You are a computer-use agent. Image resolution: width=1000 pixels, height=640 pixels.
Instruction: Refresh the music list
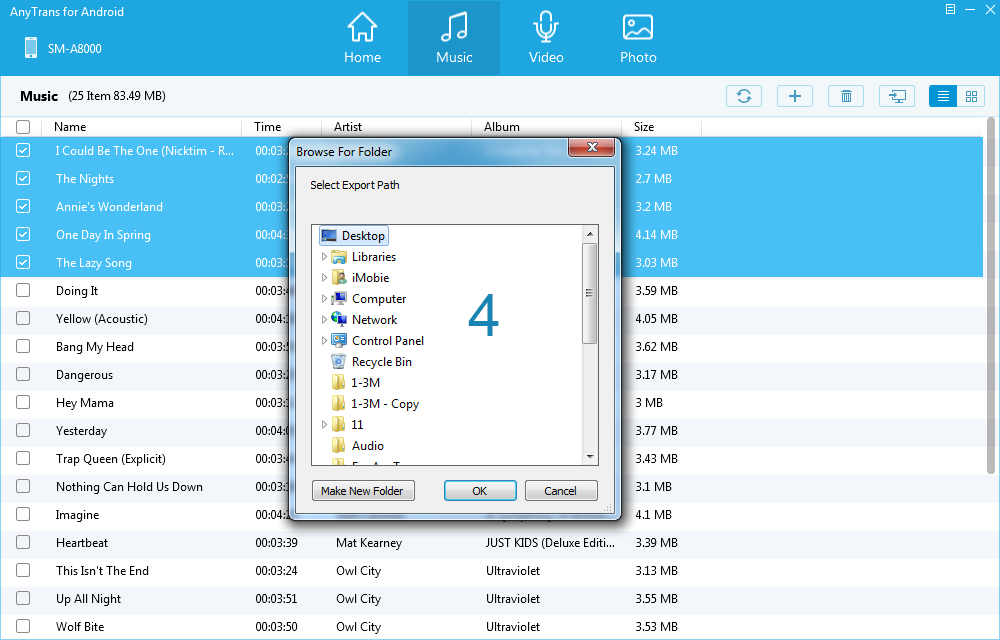point(744,96)
